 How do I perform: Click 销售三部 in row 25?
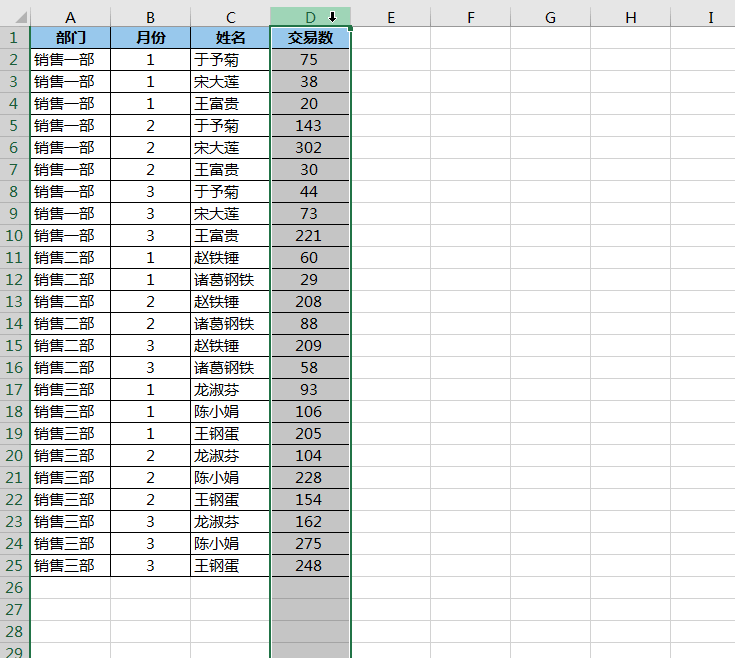point(64,565)
